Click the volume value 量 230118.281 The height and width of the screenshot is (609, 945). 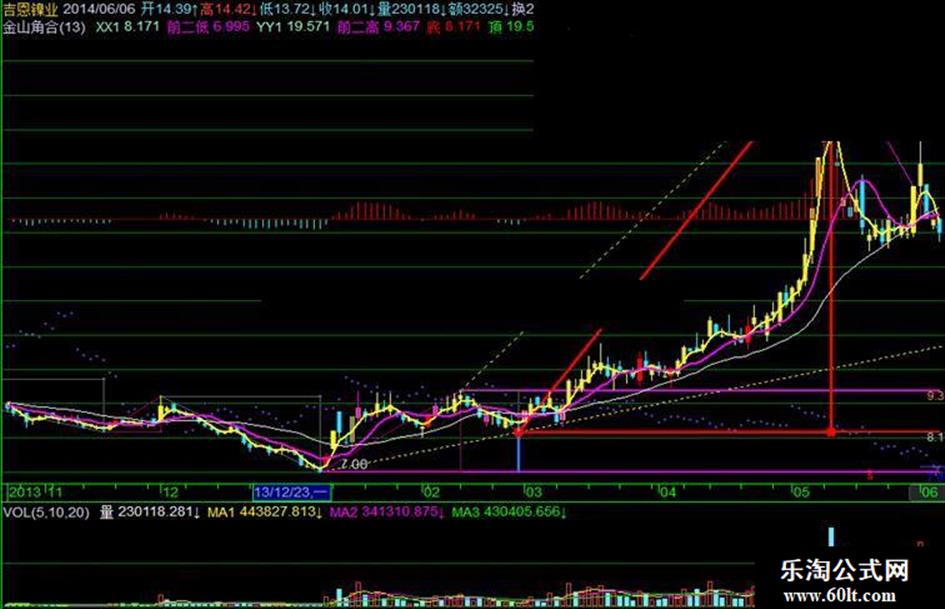point(150,513)
